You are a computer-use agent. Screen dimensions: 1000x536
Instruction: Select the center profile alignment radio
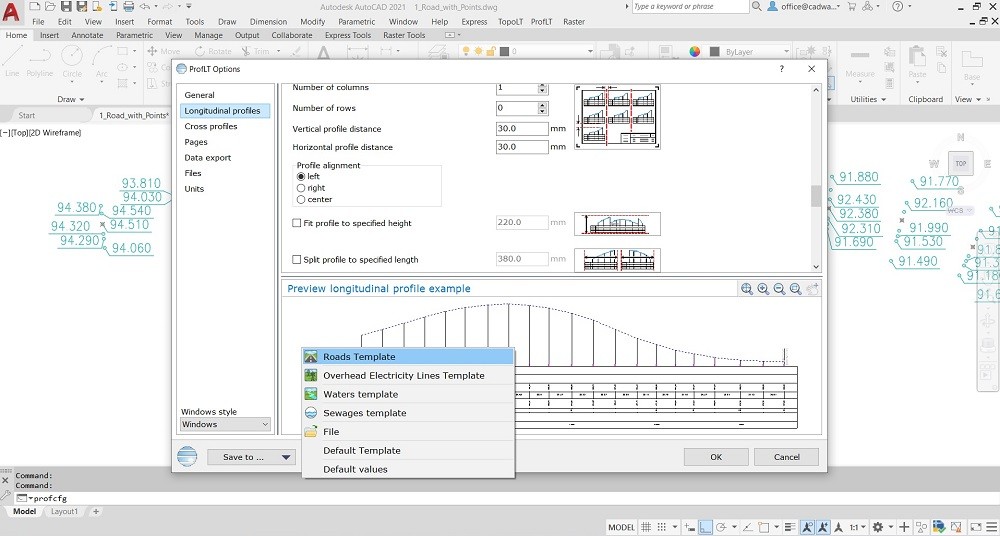tap(301, 199)
